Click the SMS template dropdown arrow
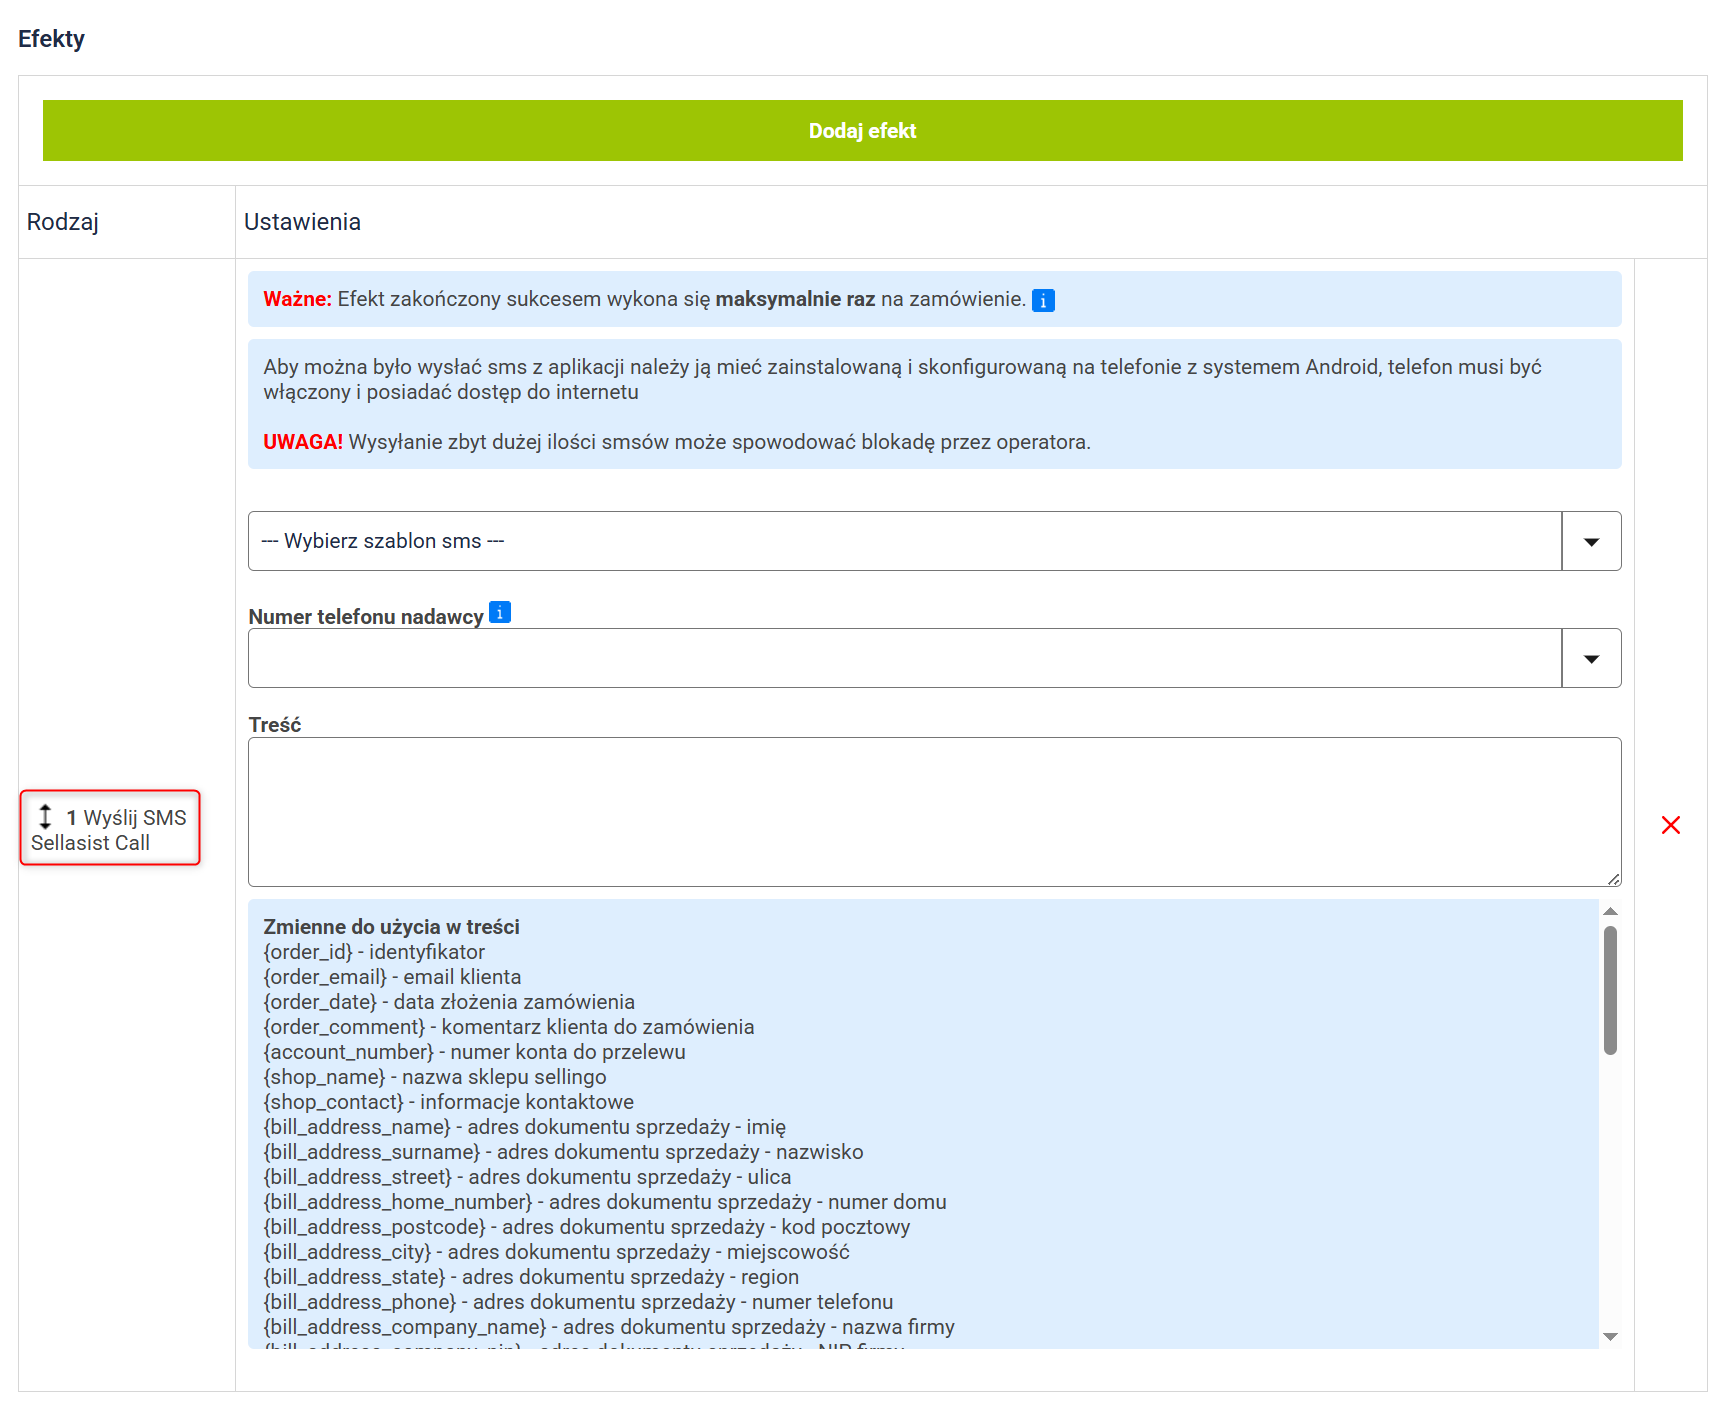 click(x=1591, y=541)
